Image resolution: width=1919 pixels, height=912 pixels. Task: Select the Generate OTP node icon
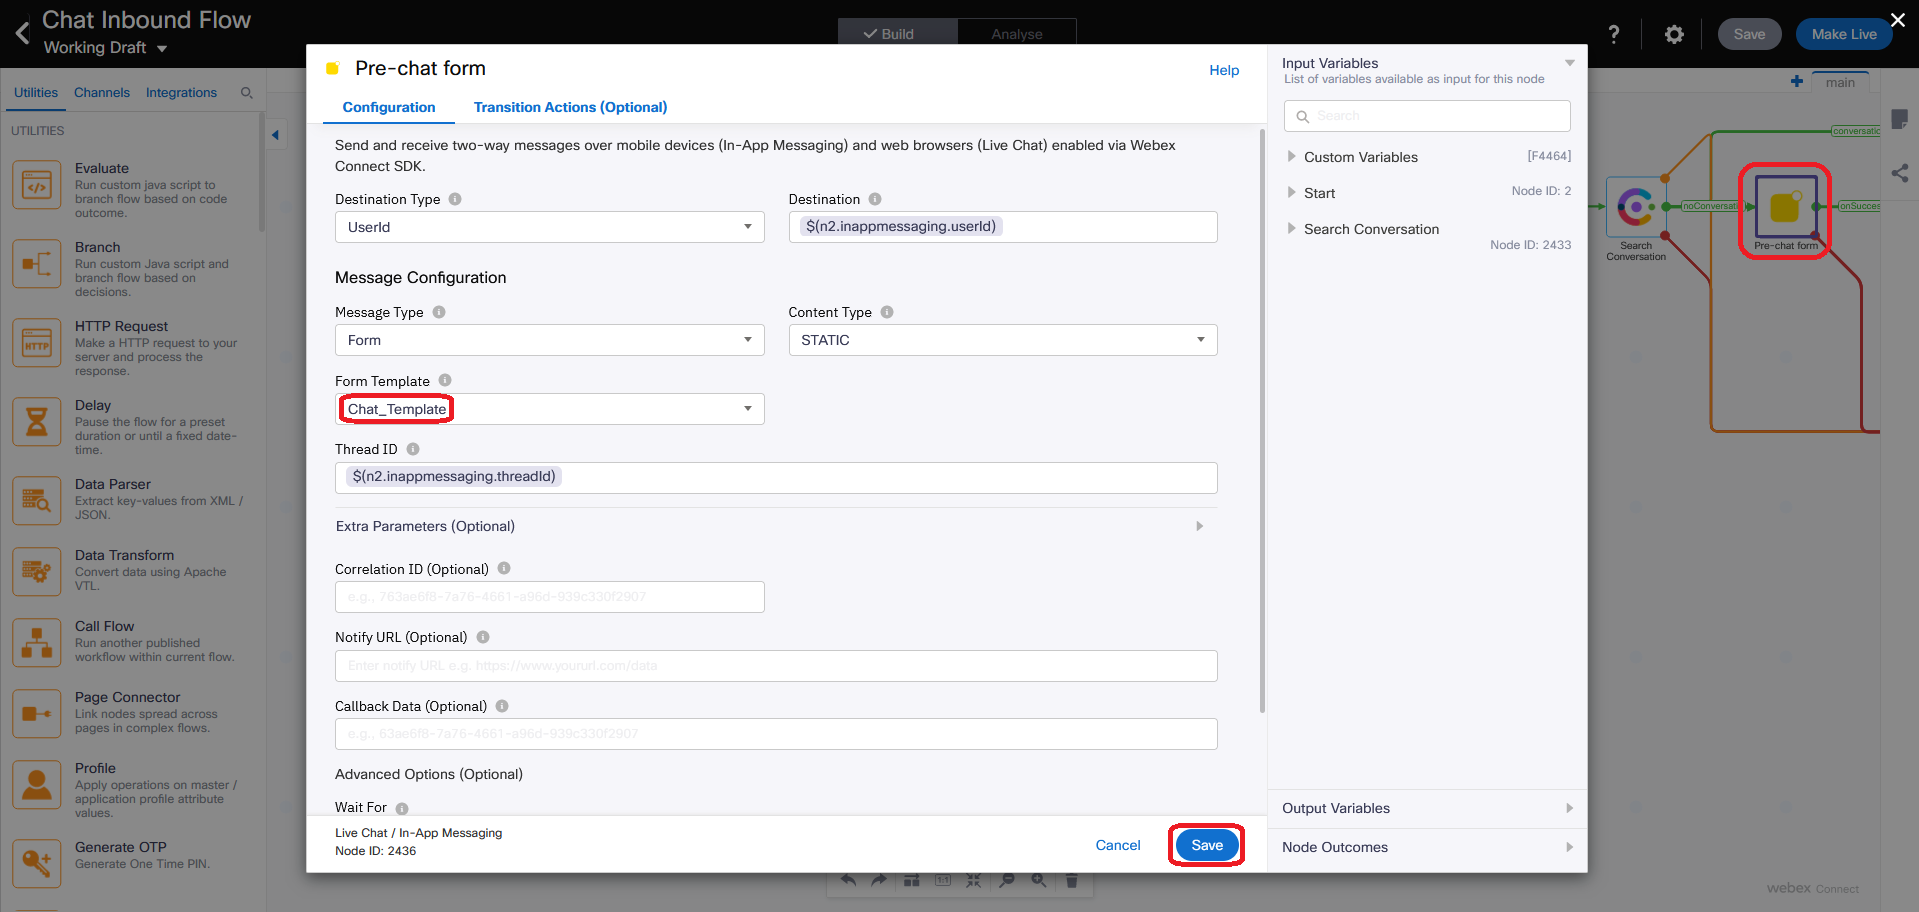(x=37, y=864)
